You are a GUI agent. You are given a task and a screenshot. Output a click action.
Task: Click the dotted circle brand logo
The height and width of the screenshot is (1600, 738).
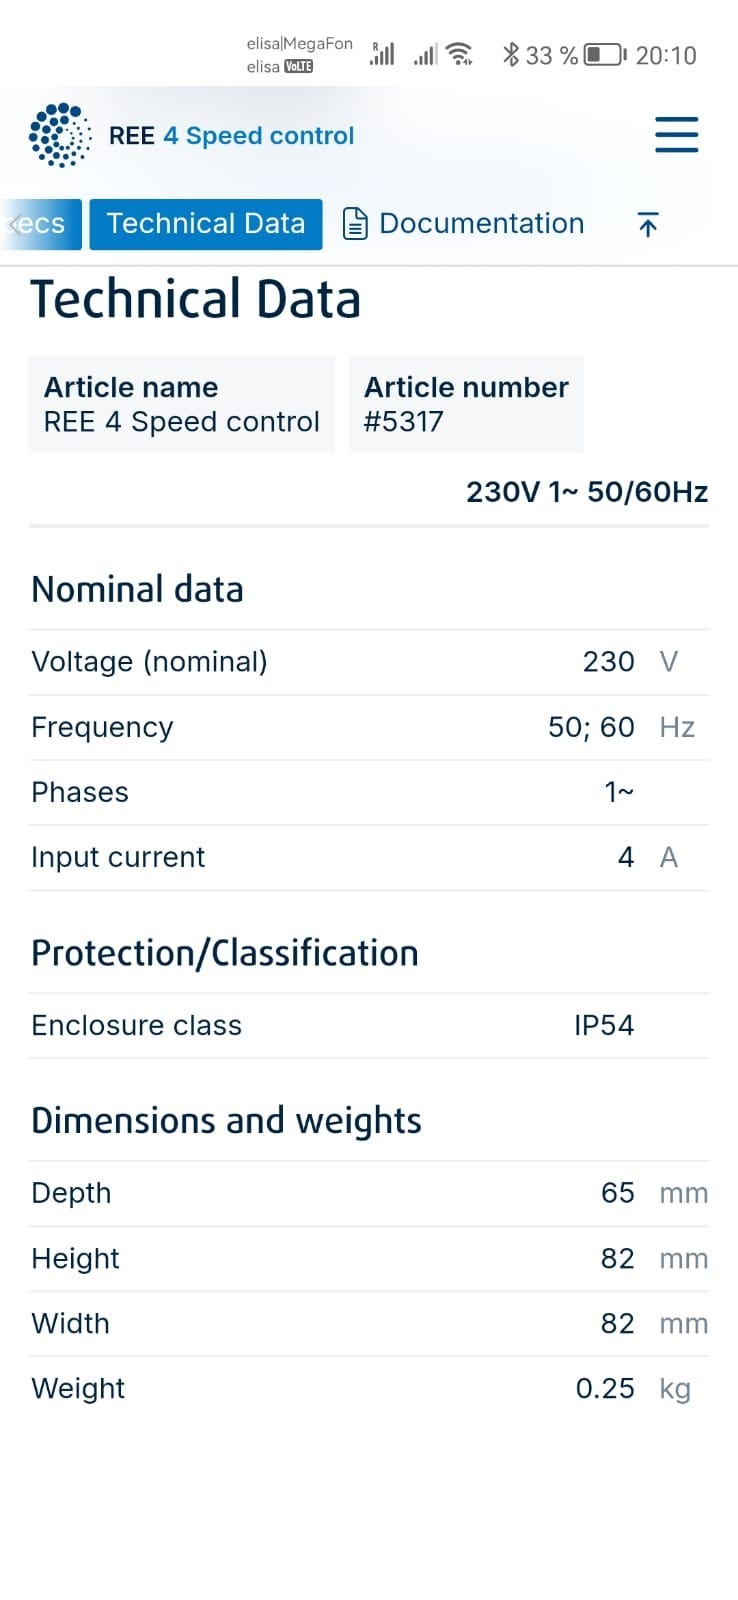tap(60, 135)
